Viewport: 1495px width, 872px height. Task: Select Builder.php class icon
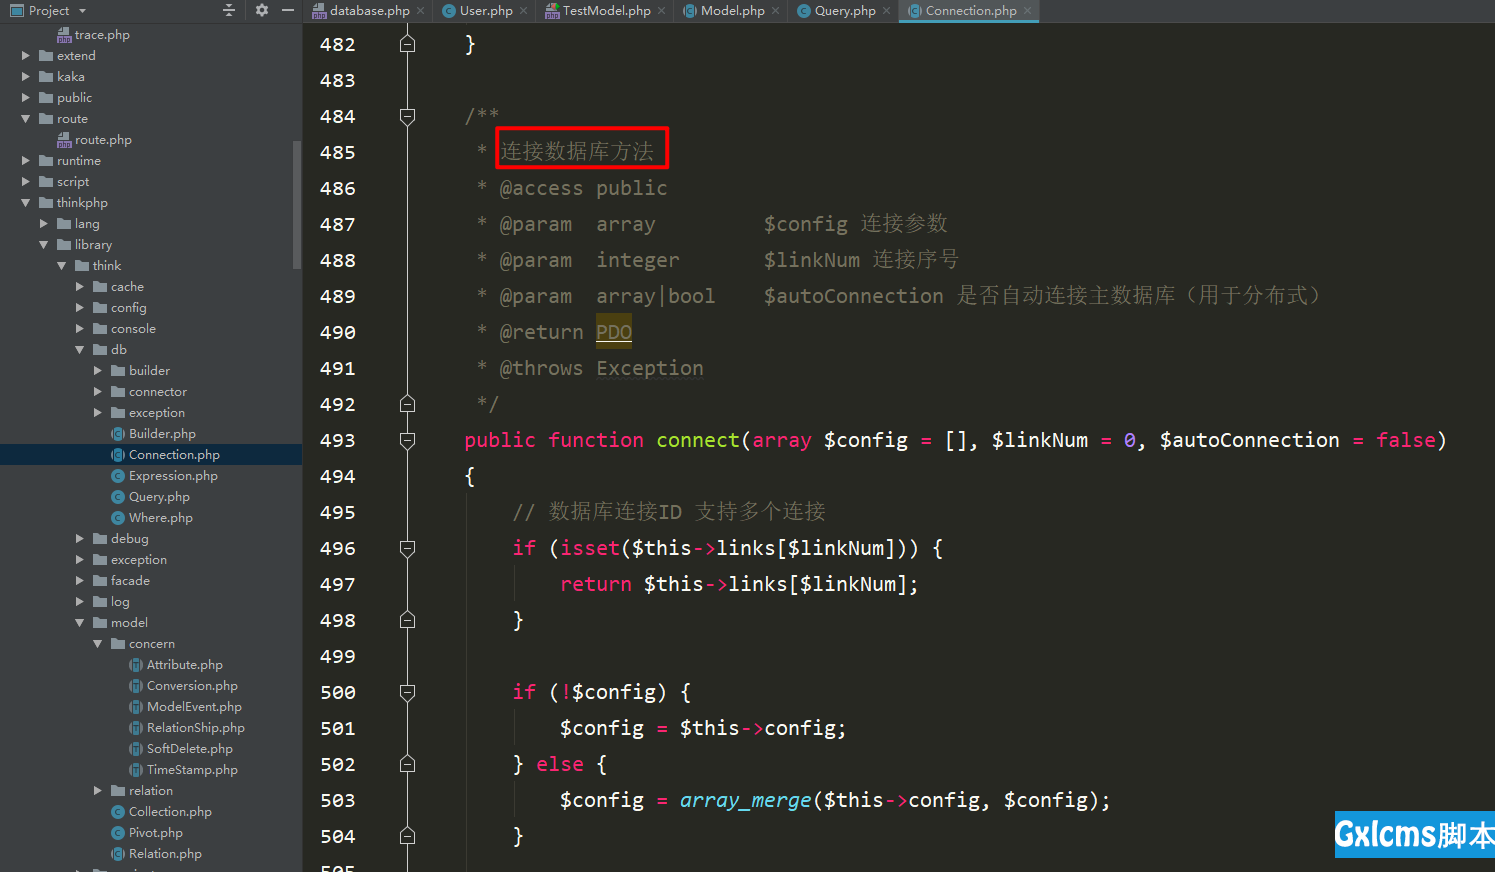click(x=118, y=434)
